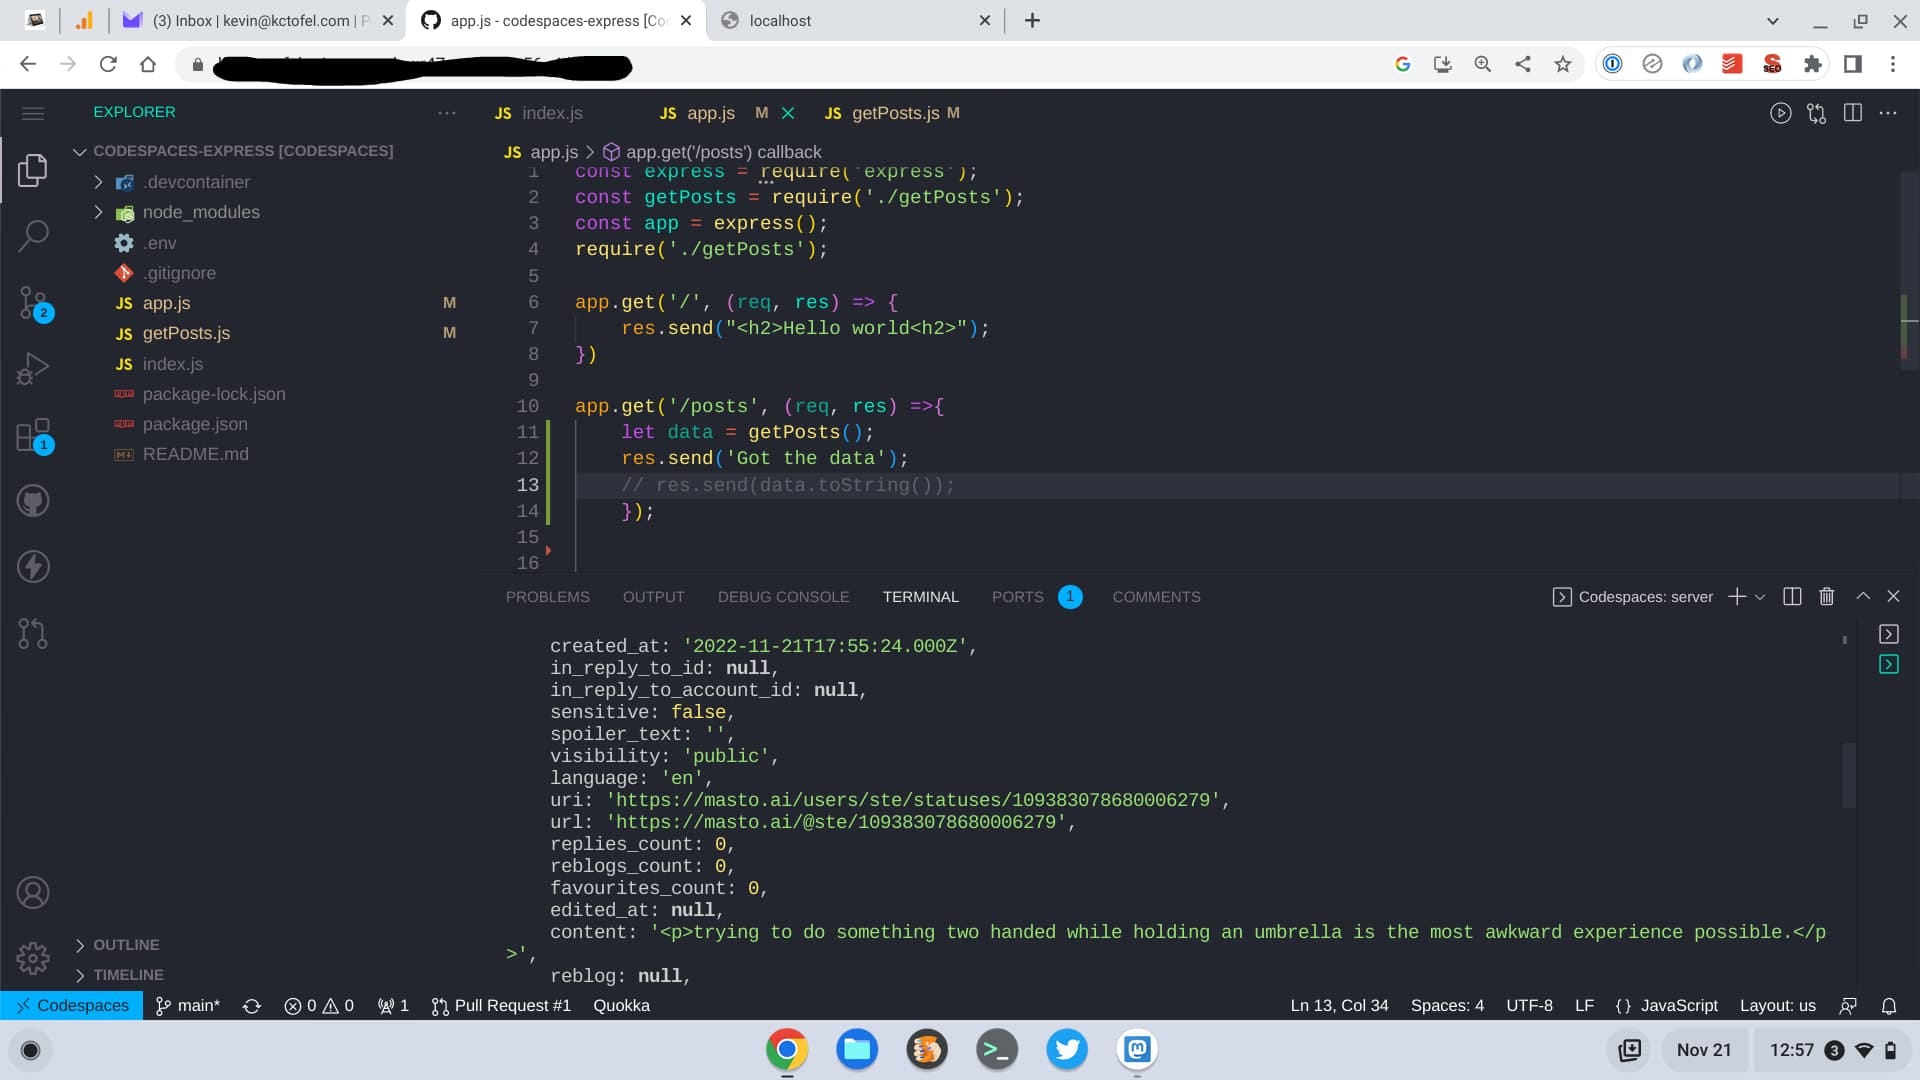Open the lightning bolt extension view

click(33, 567)
